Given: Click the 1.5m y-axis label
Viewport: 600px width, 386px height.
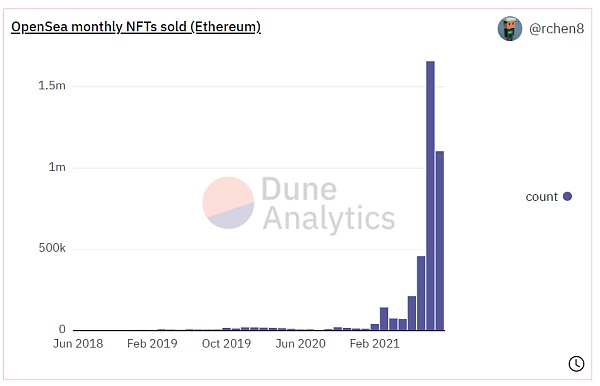Looking at the screenshot, I should (x=52, y=85).
